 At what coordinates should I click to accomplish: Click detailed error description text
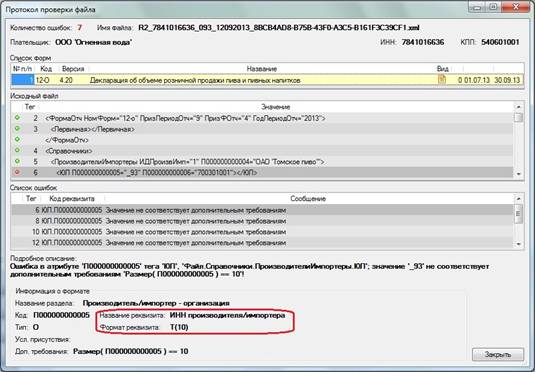pos(250,270)
